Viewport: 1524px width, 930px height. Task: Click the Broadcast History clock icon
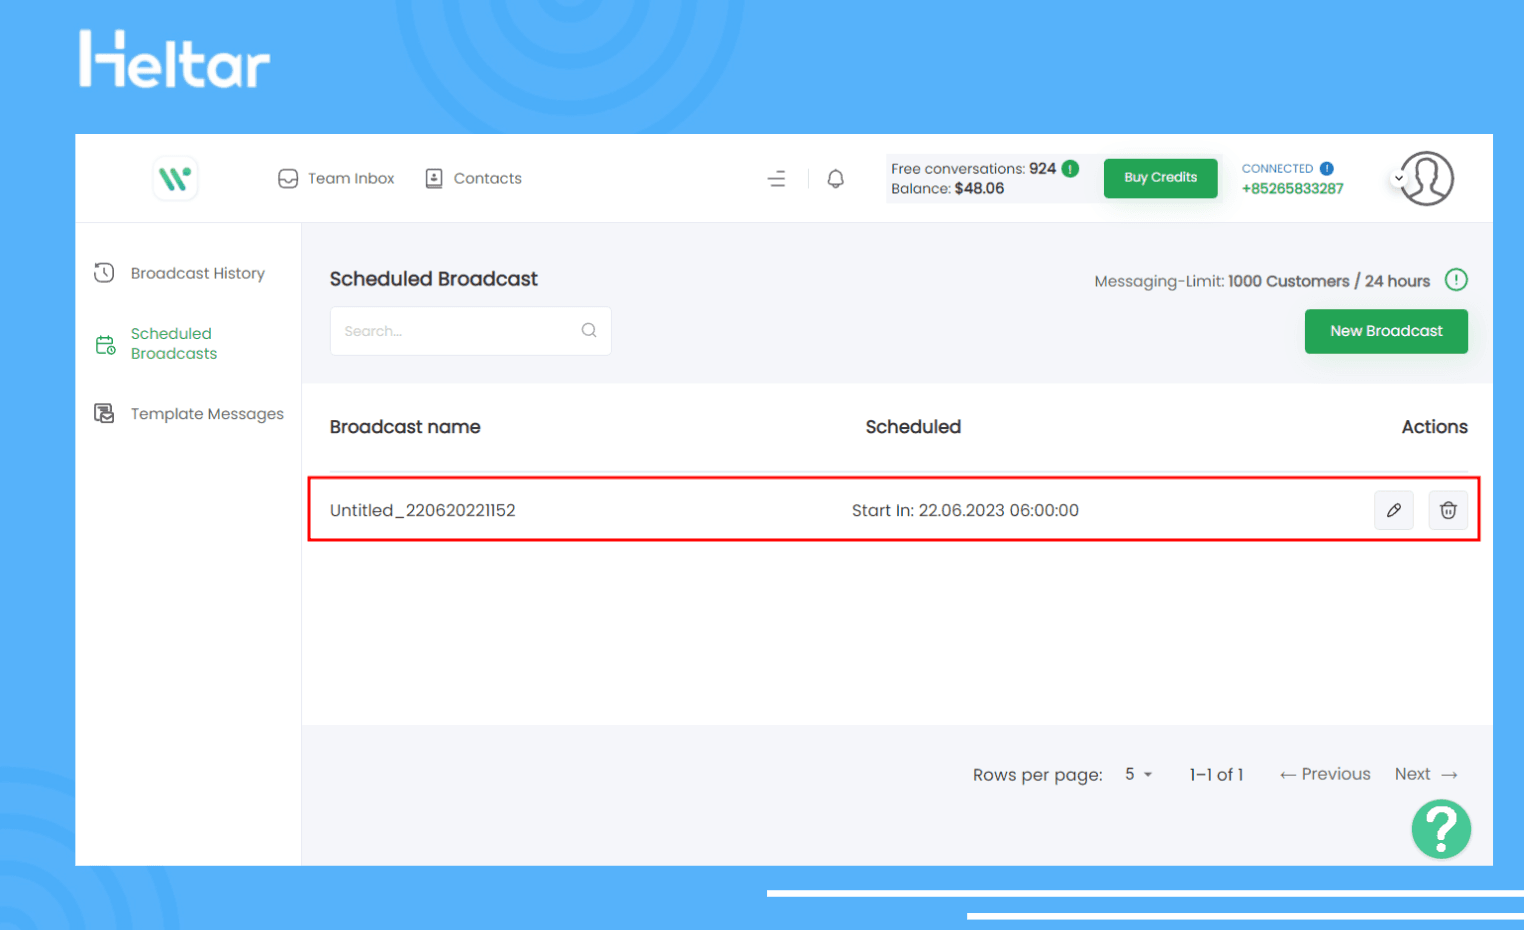[104, 273]
